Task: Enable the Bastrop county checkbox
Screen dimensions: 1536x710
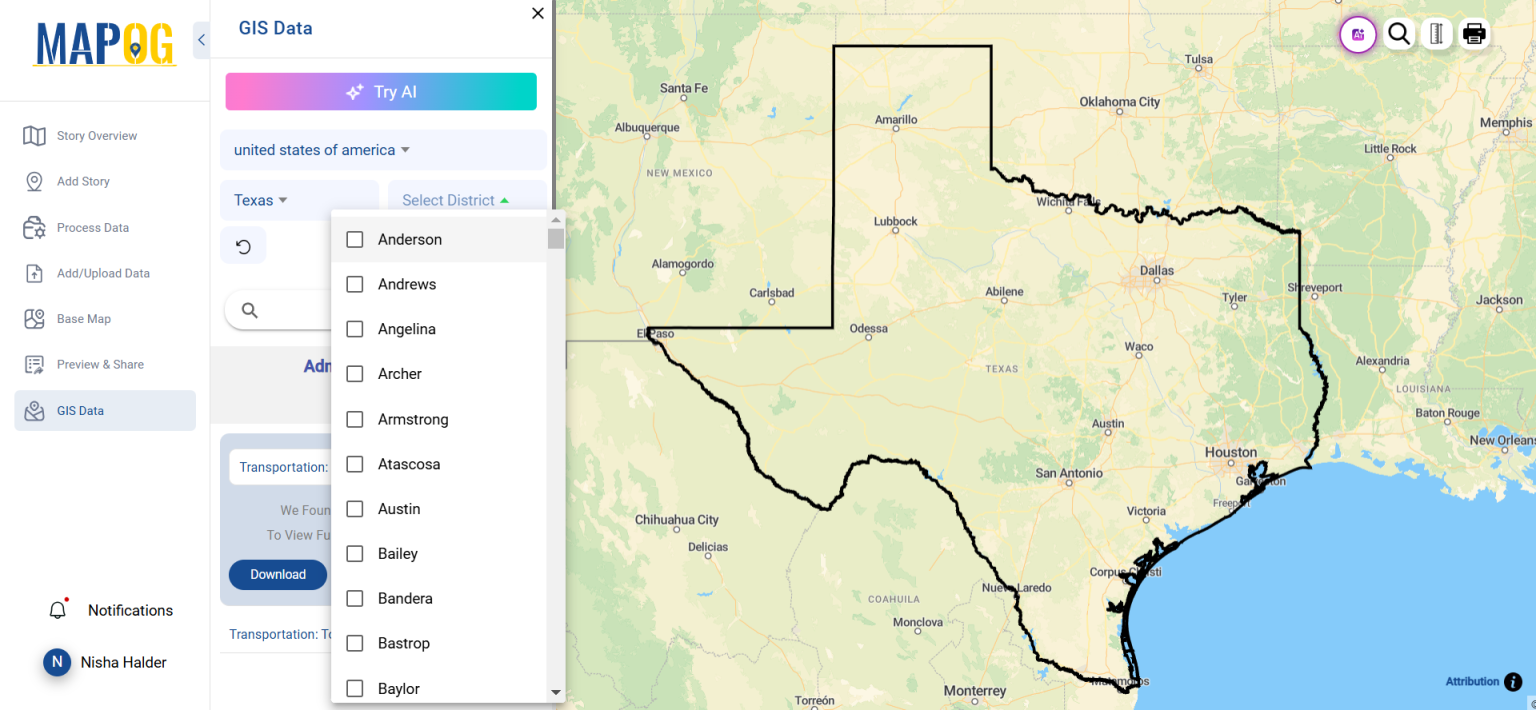Action: (354, 643)
